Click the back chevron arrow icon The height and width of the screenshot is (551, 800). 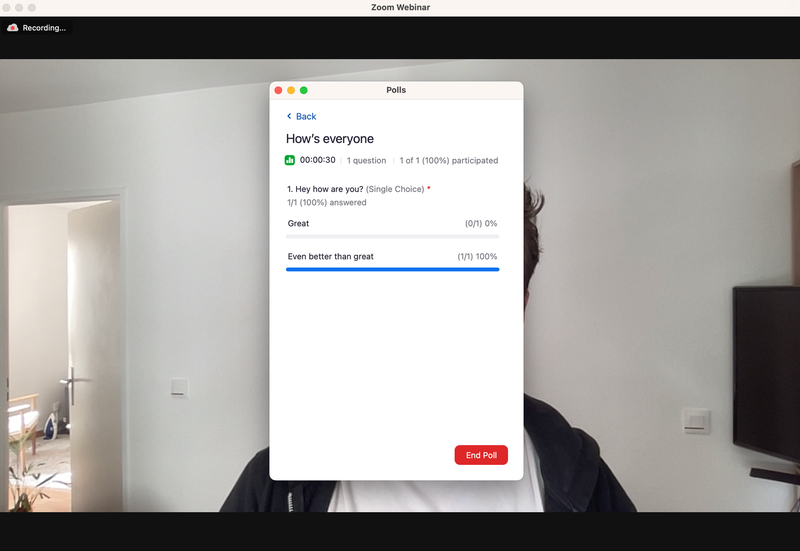coord(289,116)
